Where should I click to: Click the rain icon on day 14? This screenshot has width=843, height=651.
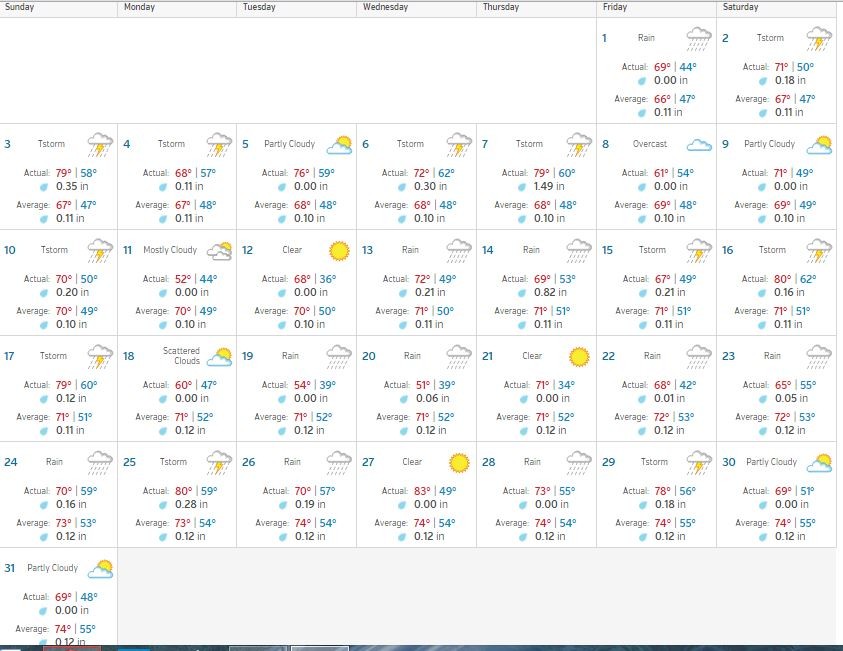578,251
